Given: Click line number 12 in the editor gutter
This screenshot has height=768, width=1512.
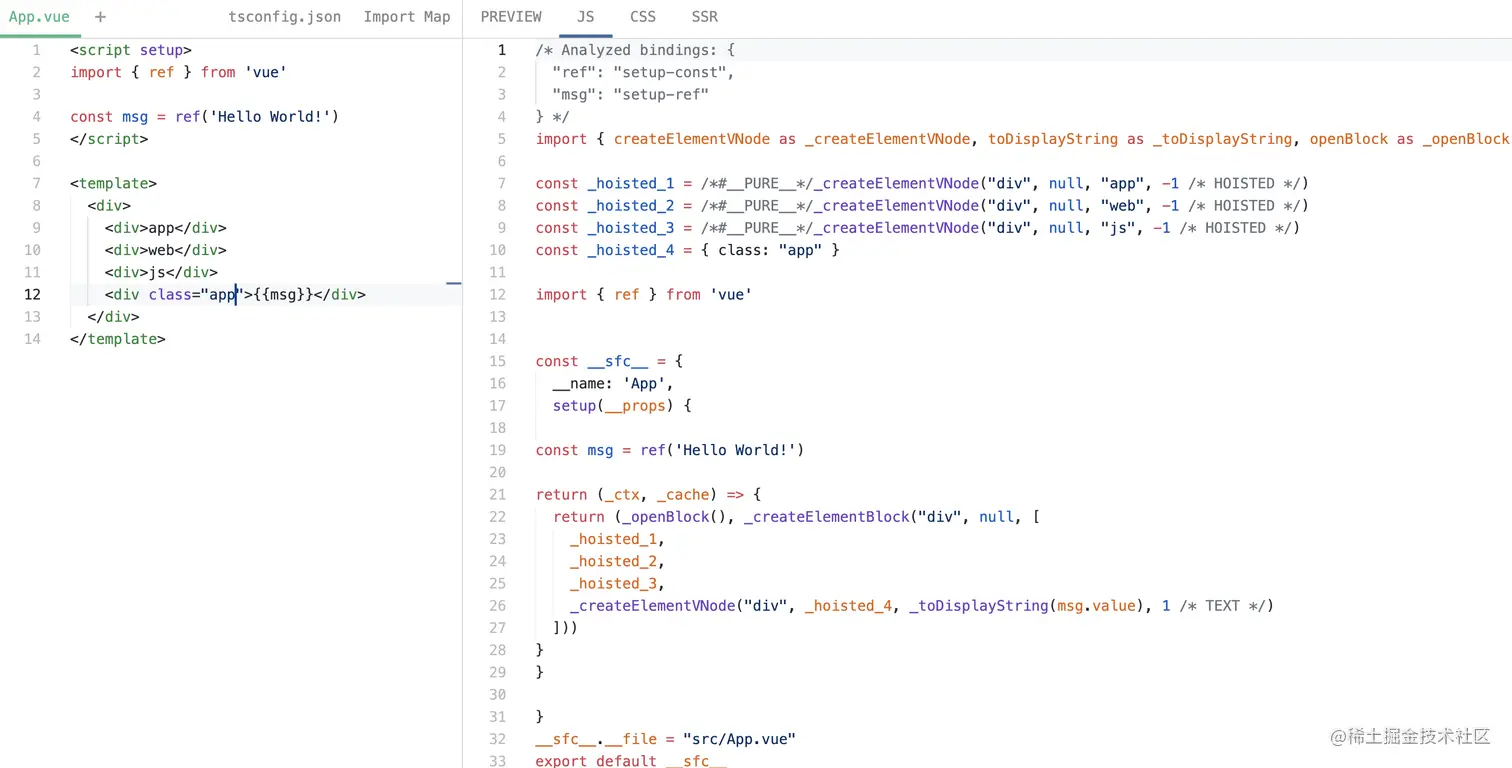Looking at the screenshot, I should 32,294.
